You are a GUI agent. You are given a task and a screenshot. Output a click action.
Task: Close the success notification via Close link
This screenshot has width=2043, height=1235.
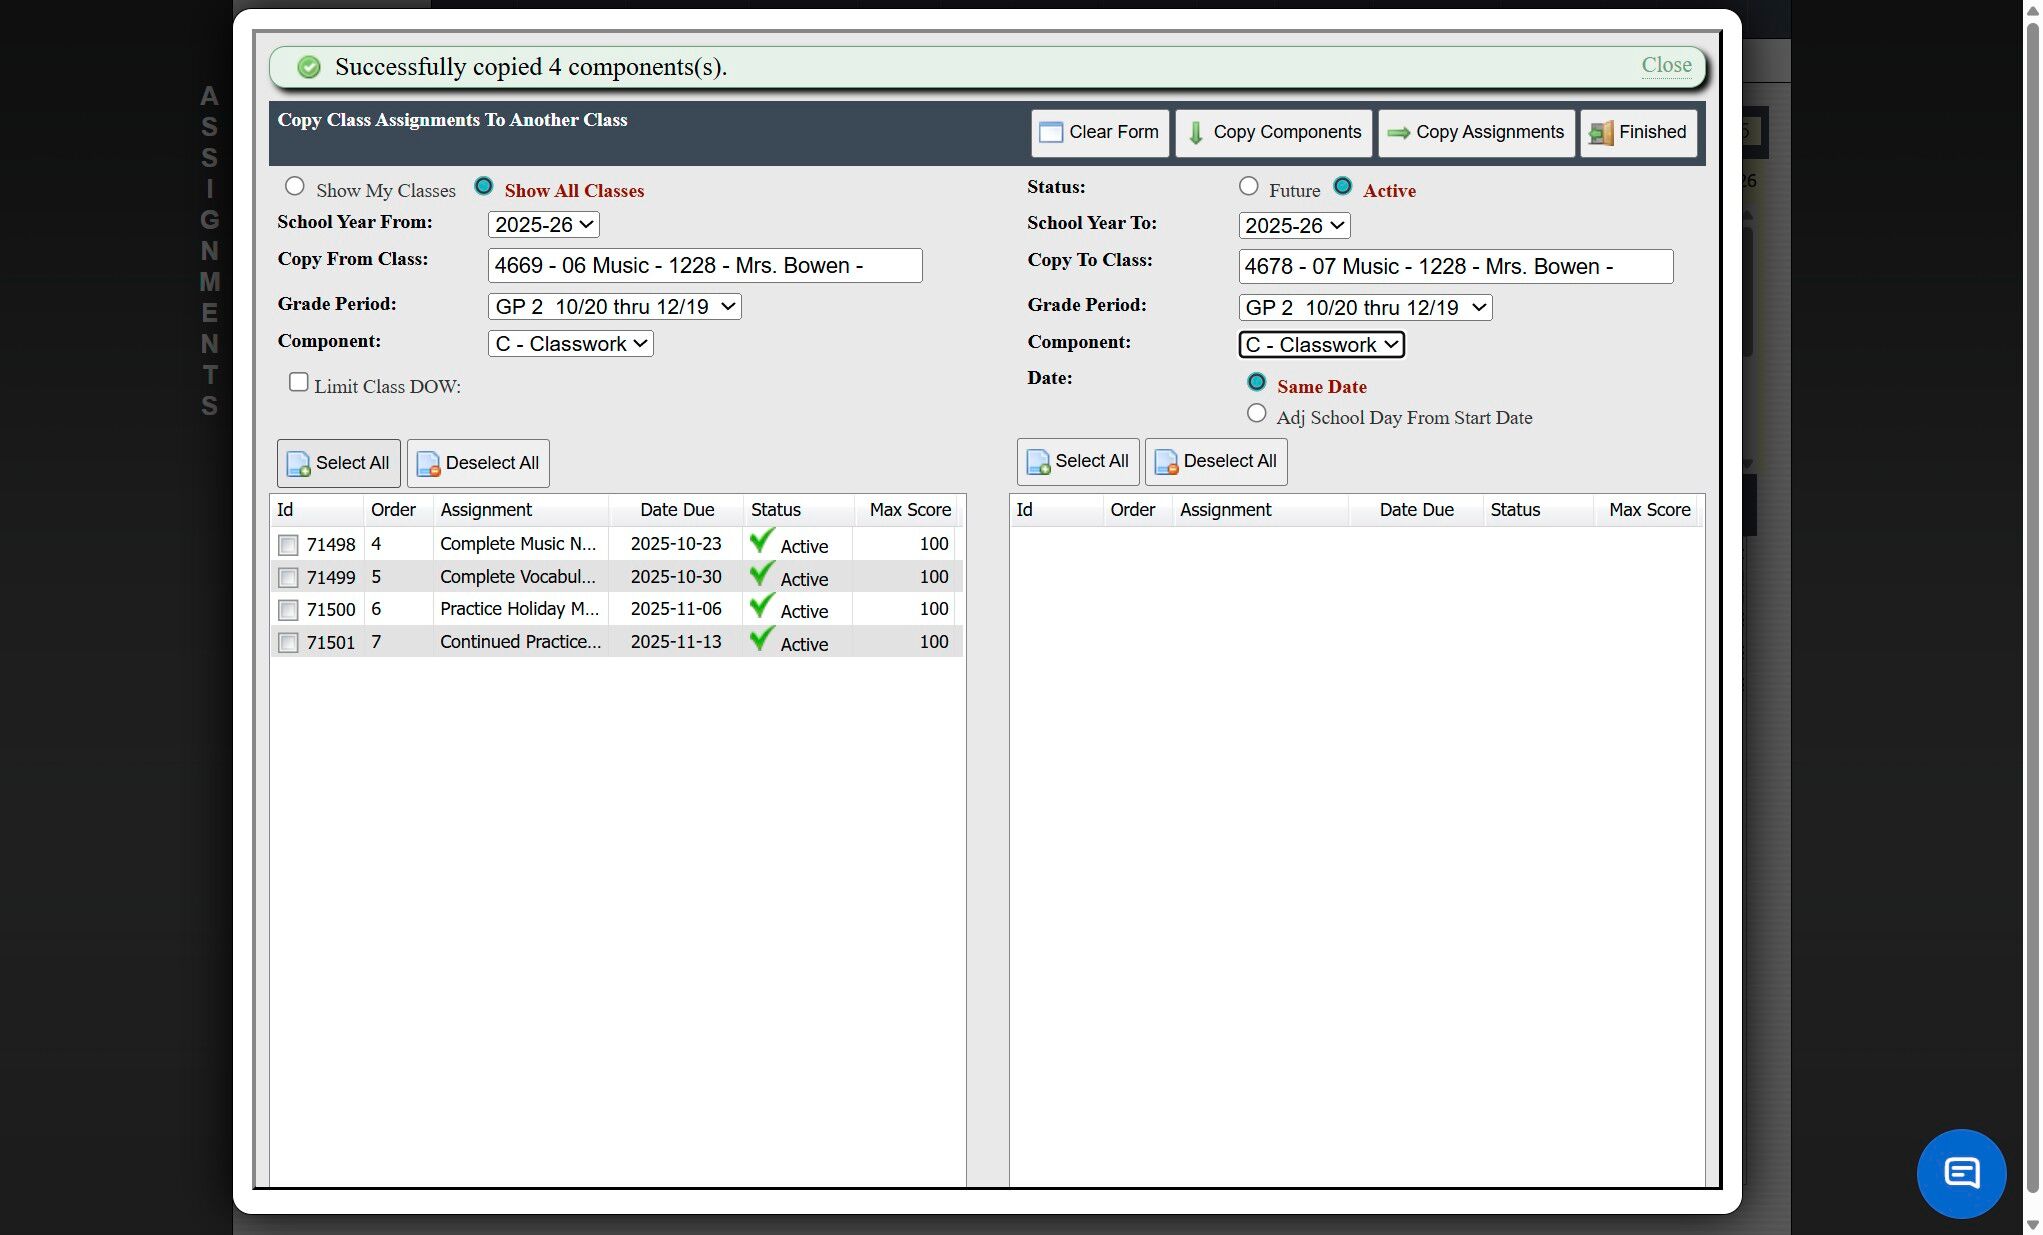(x=1666, y=65)
